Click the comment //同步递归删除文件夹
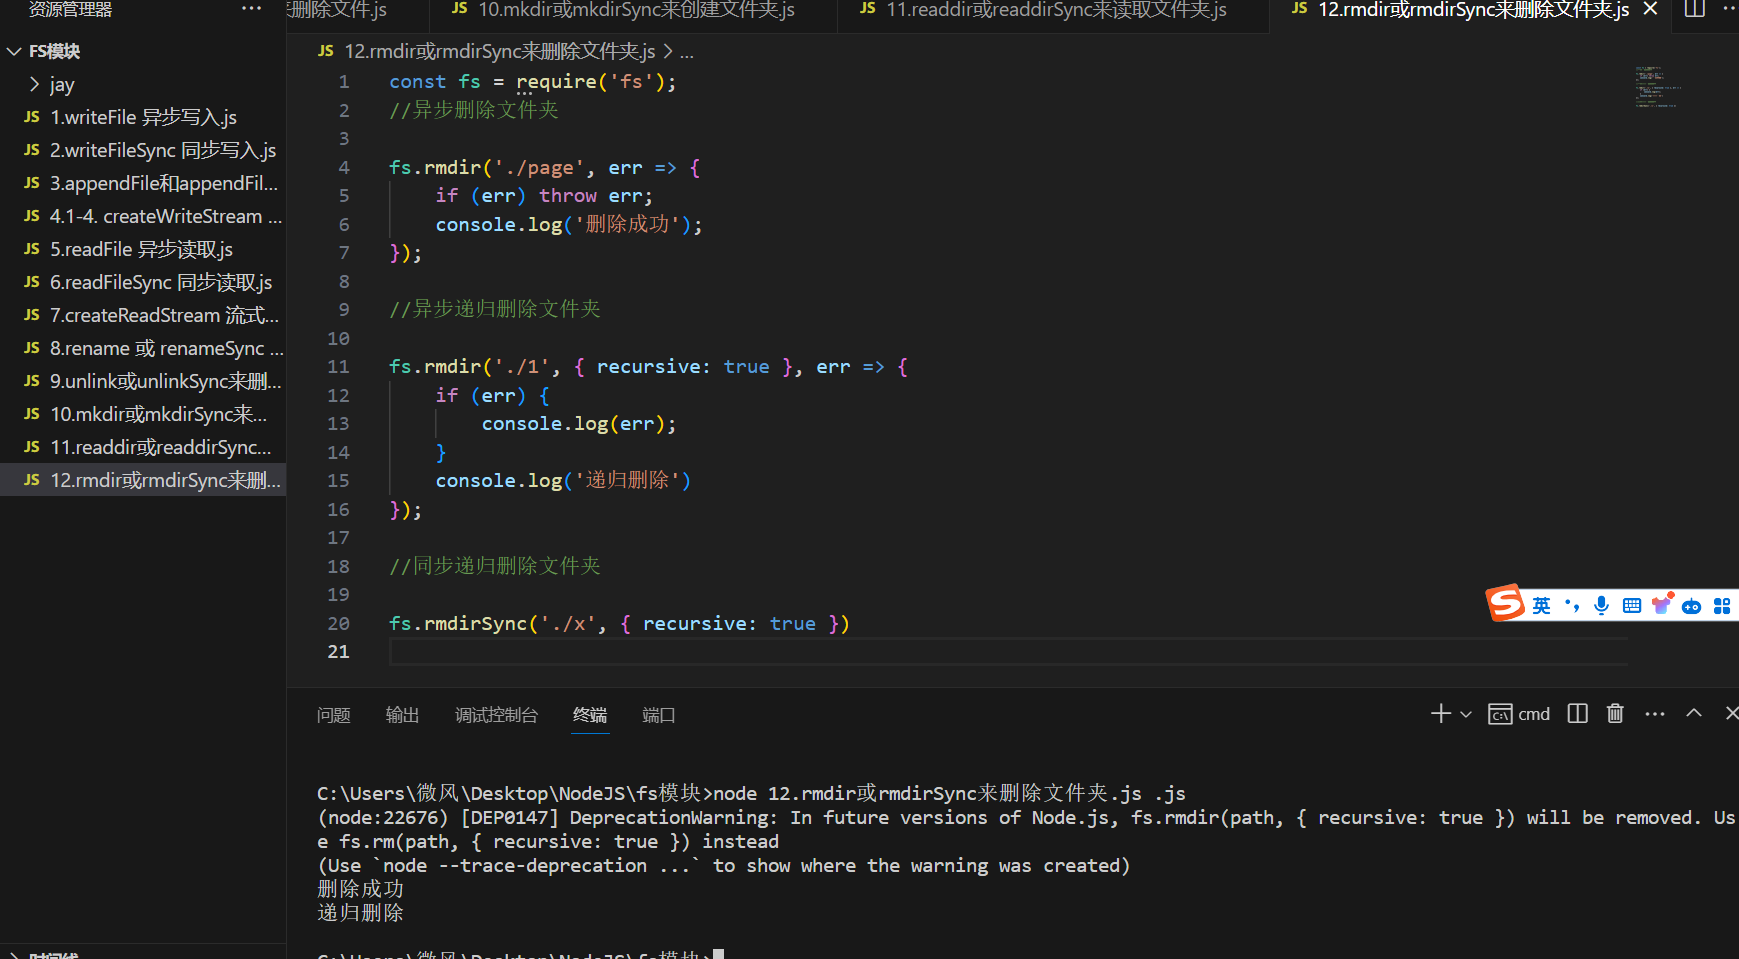 (x=495, y=566)
